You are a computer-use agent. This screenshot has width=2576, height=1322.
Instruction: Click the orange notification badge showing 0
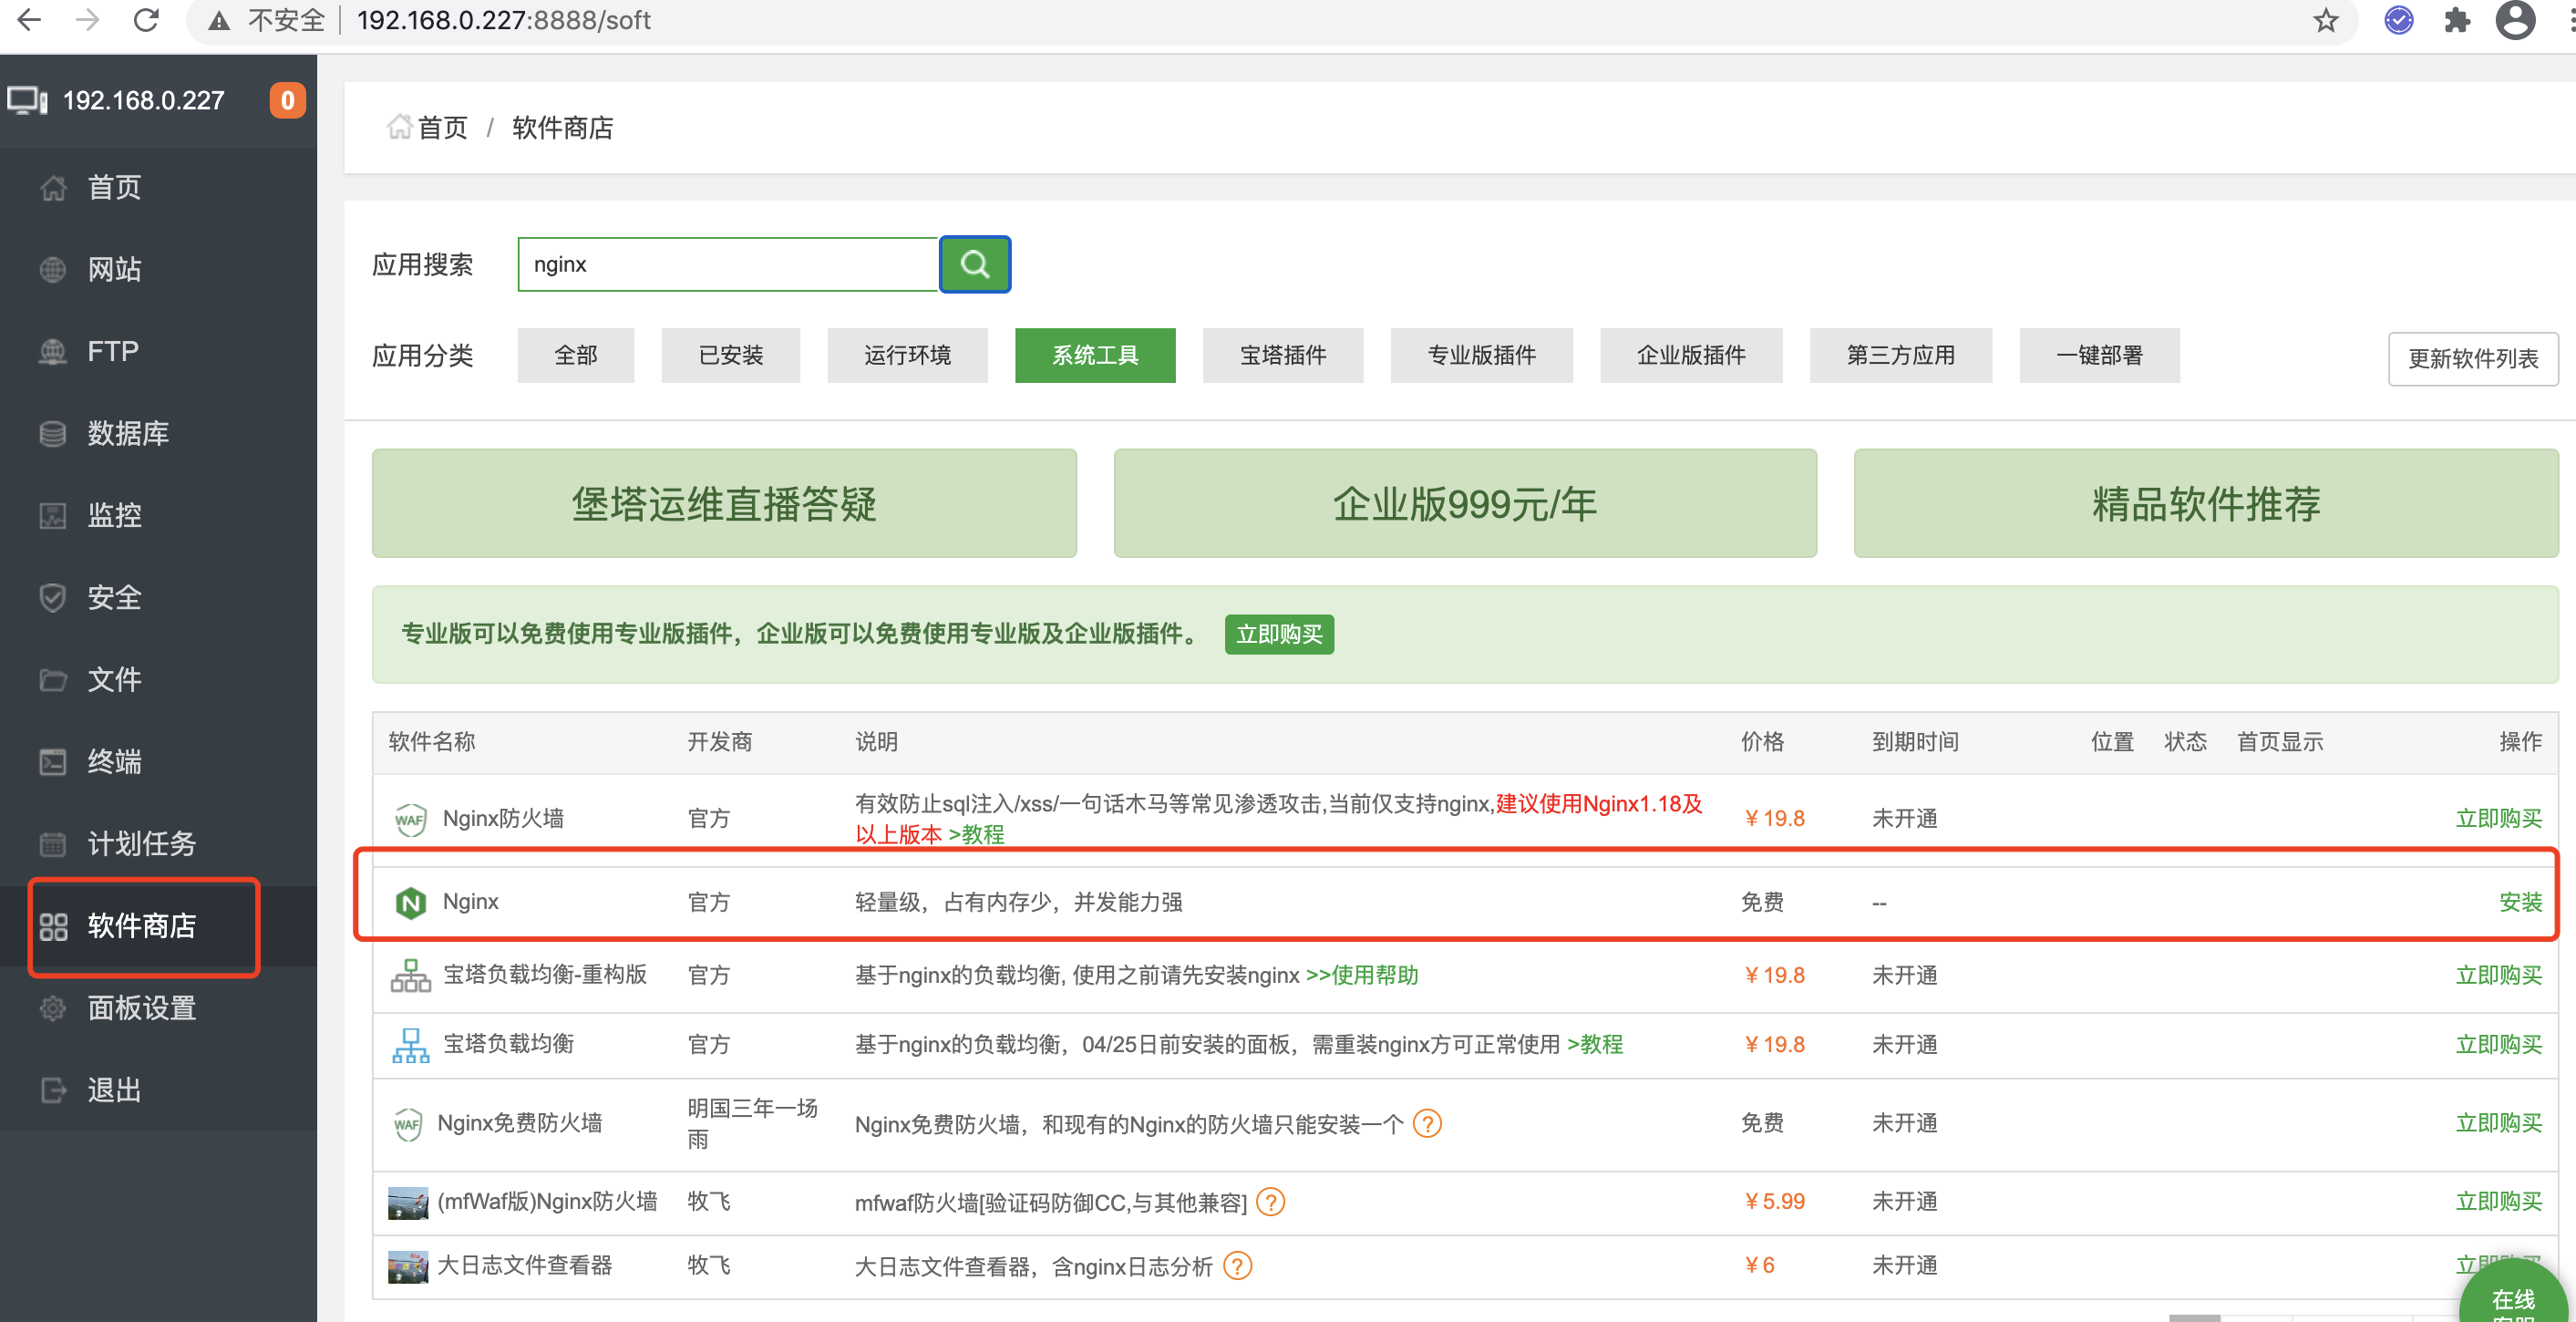tap(287, 100)
